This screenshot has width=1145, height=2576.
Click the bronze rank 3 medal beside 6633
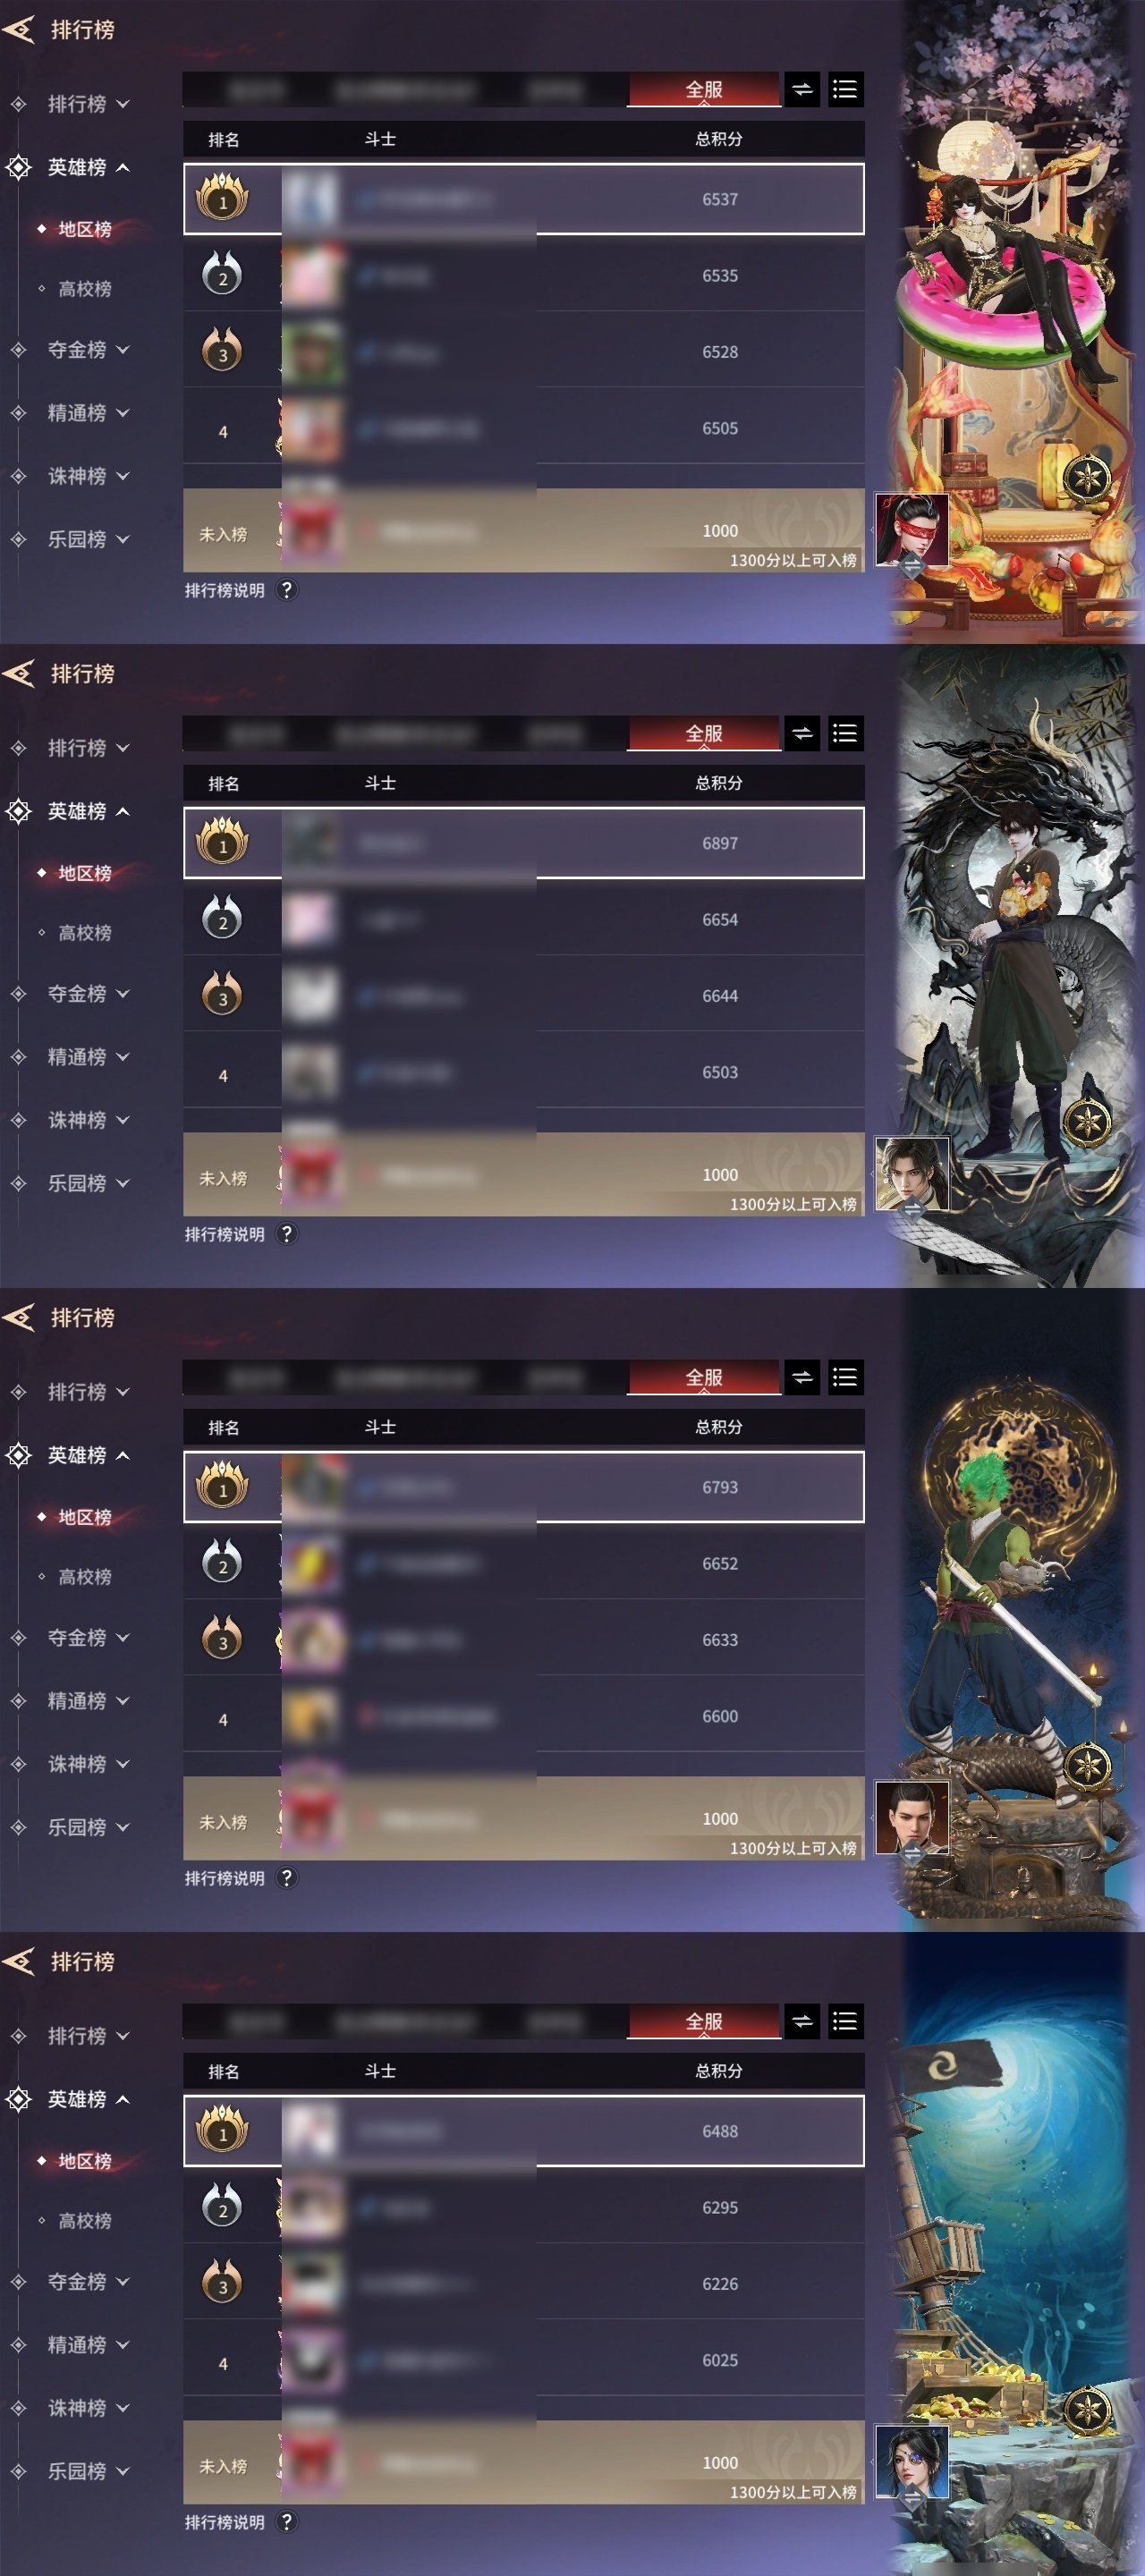coord(222,1639)
